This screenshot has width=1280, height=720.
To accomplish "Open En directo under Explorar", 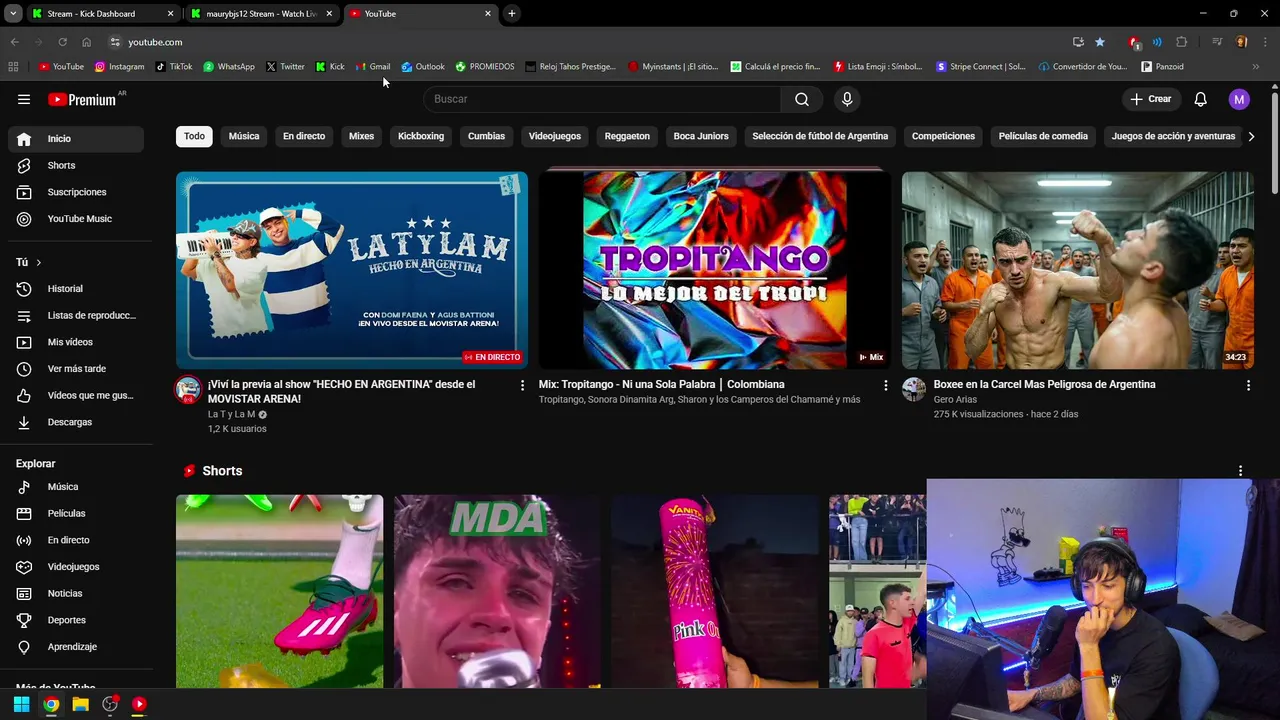I will point(76,540).
